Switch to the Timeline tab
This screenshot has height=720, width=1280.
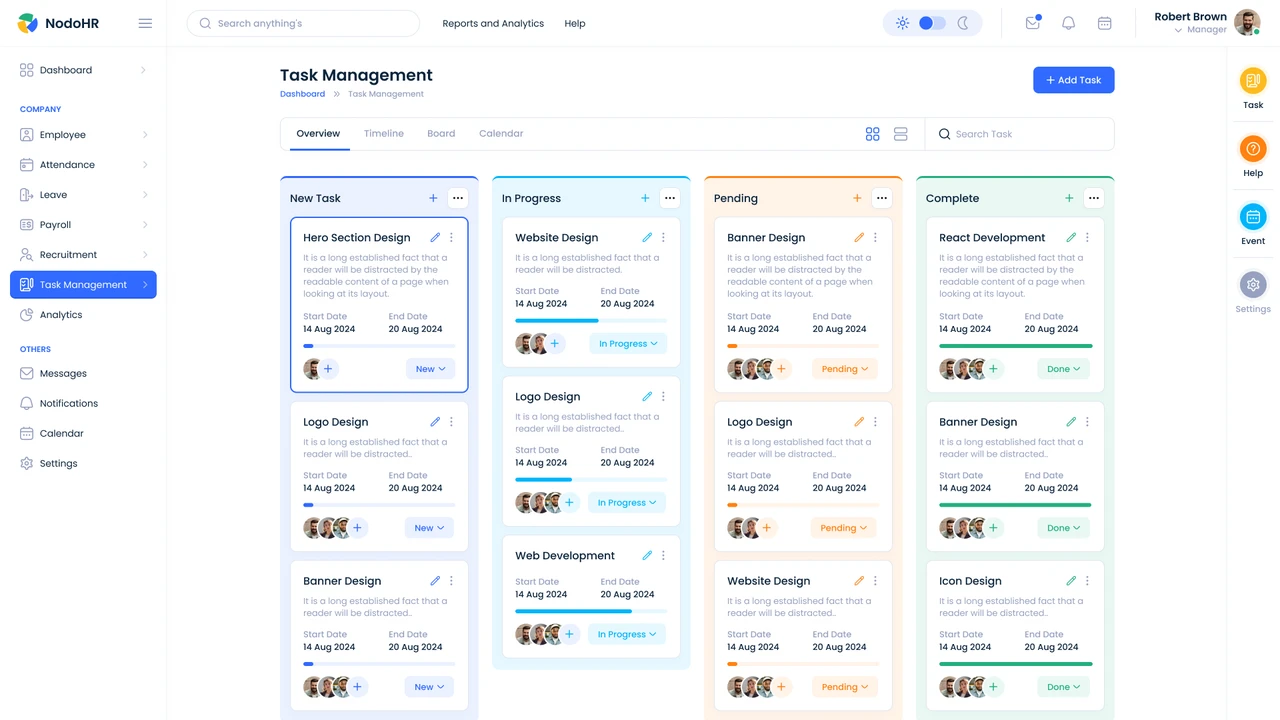384,134
